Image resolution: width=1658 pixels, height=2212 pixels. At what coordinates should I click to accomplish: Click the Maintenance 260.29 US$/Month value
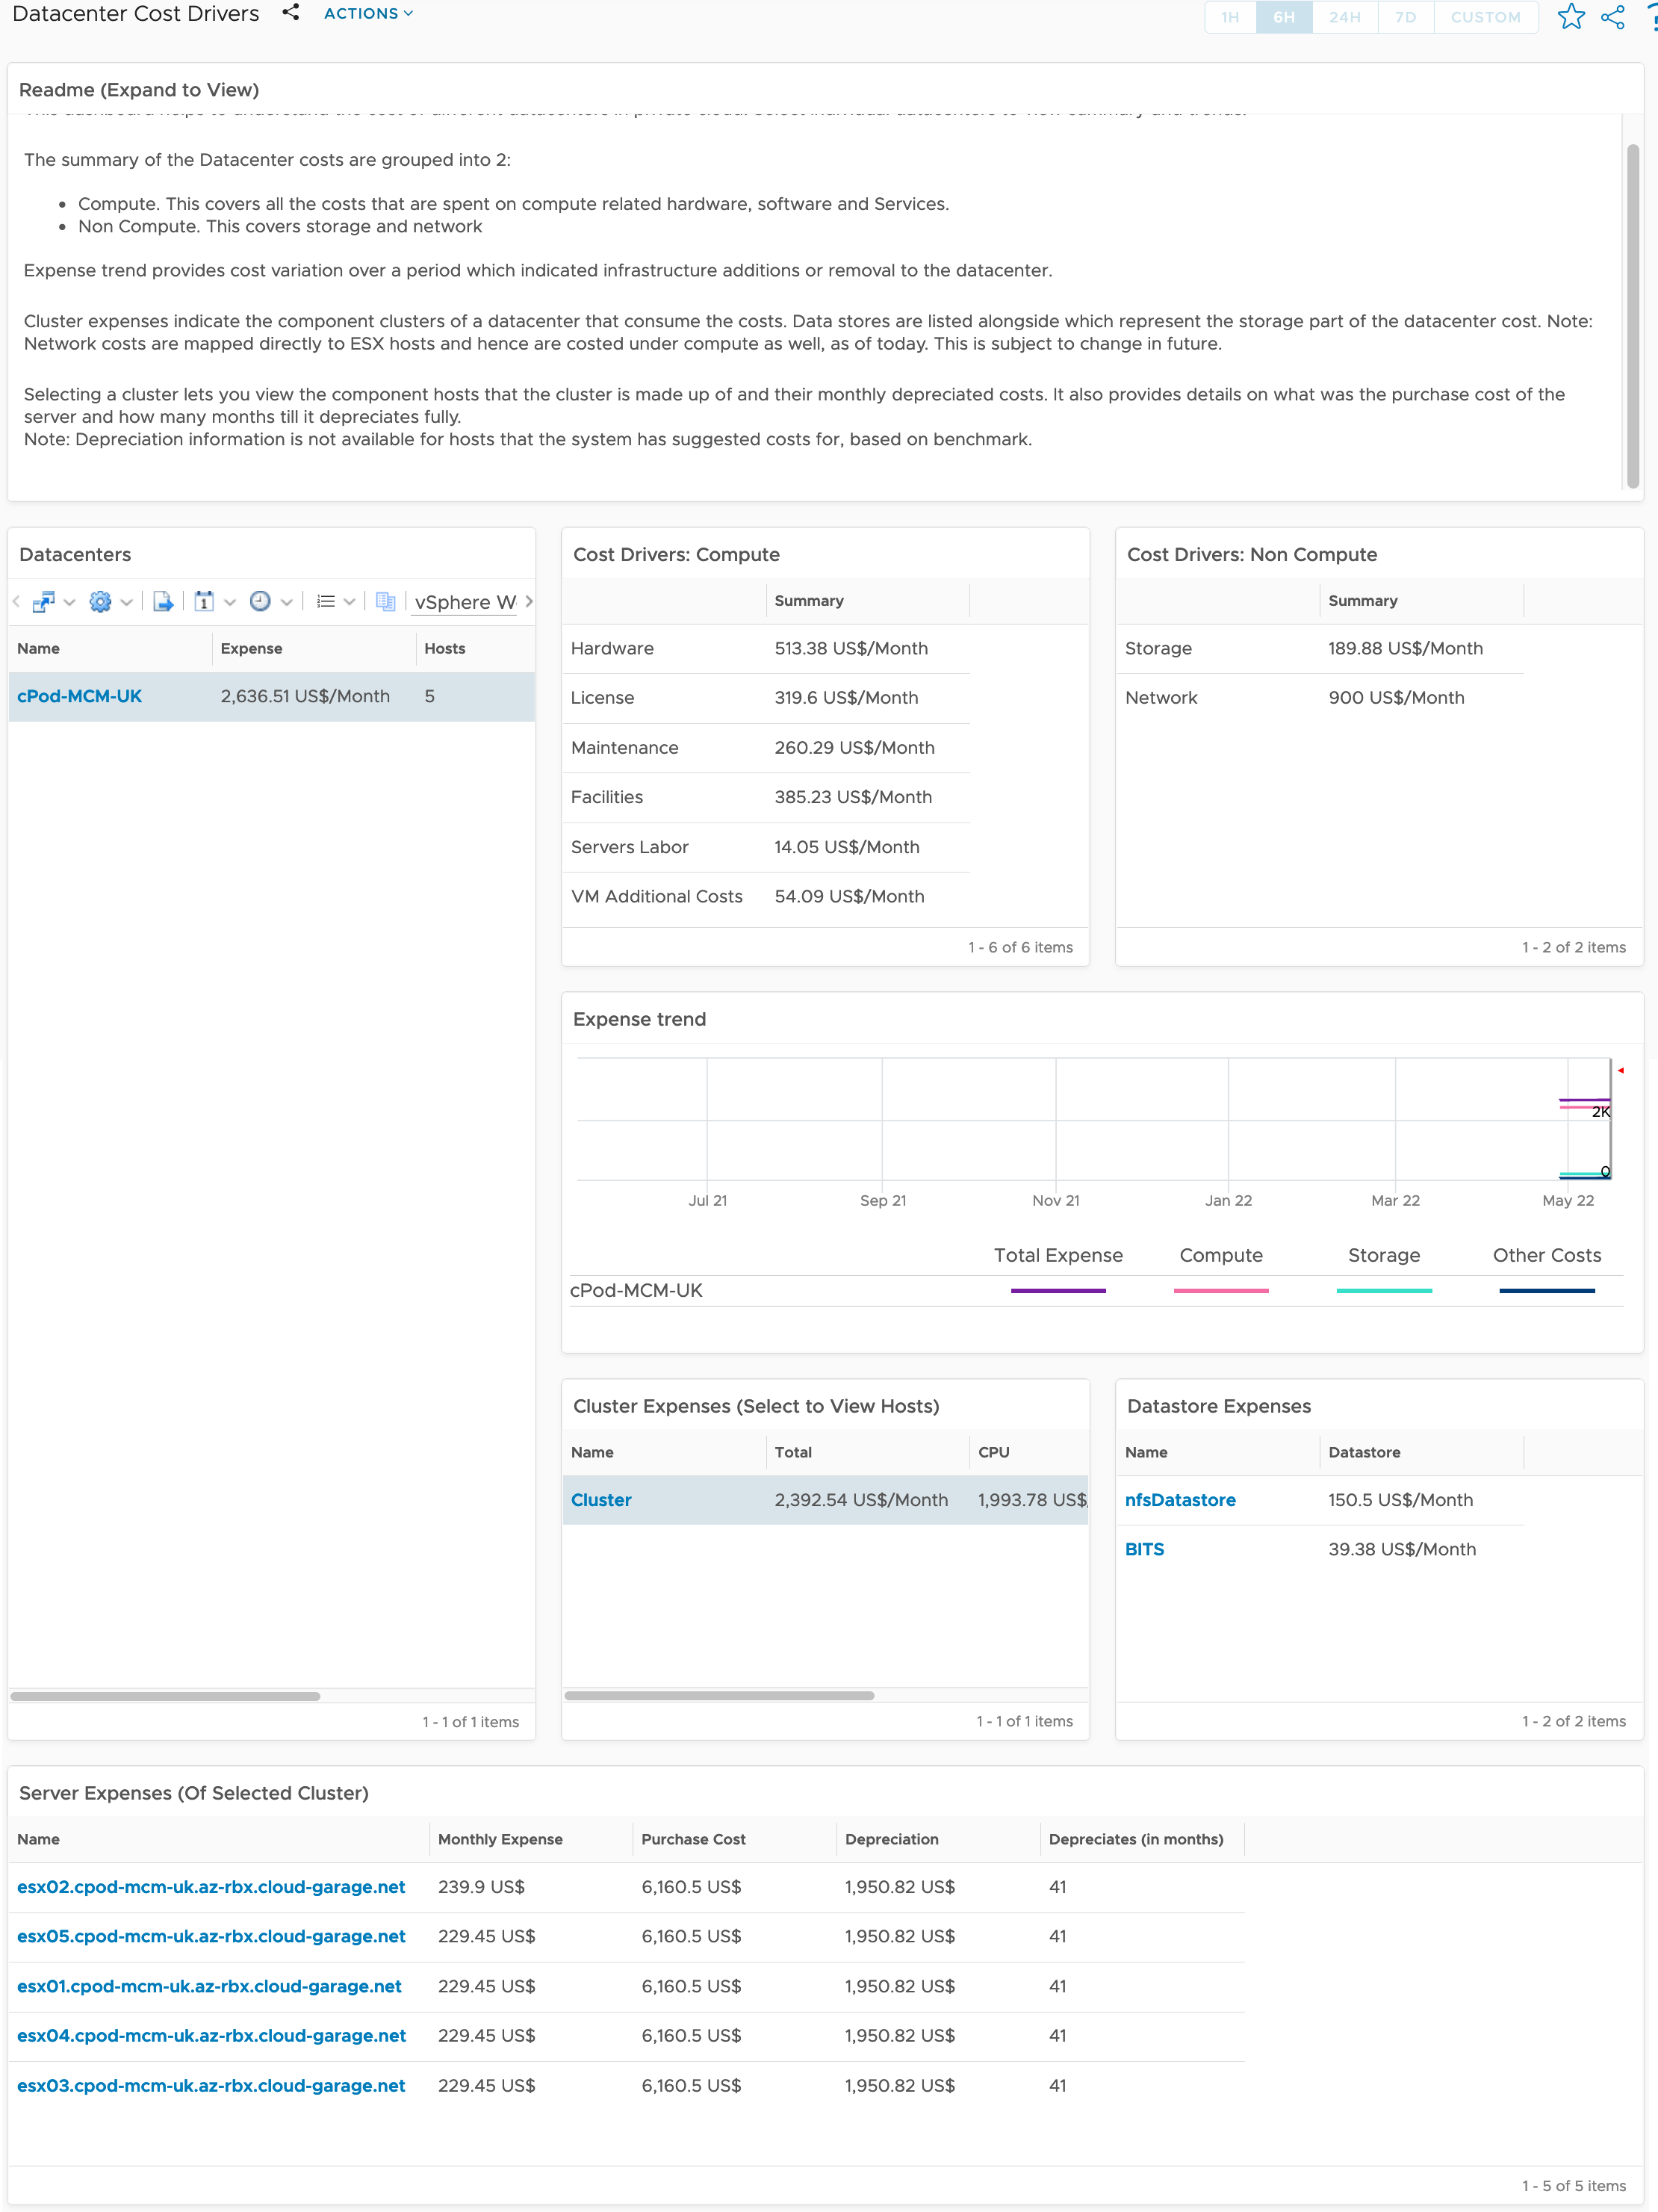(x=854, y=748)
